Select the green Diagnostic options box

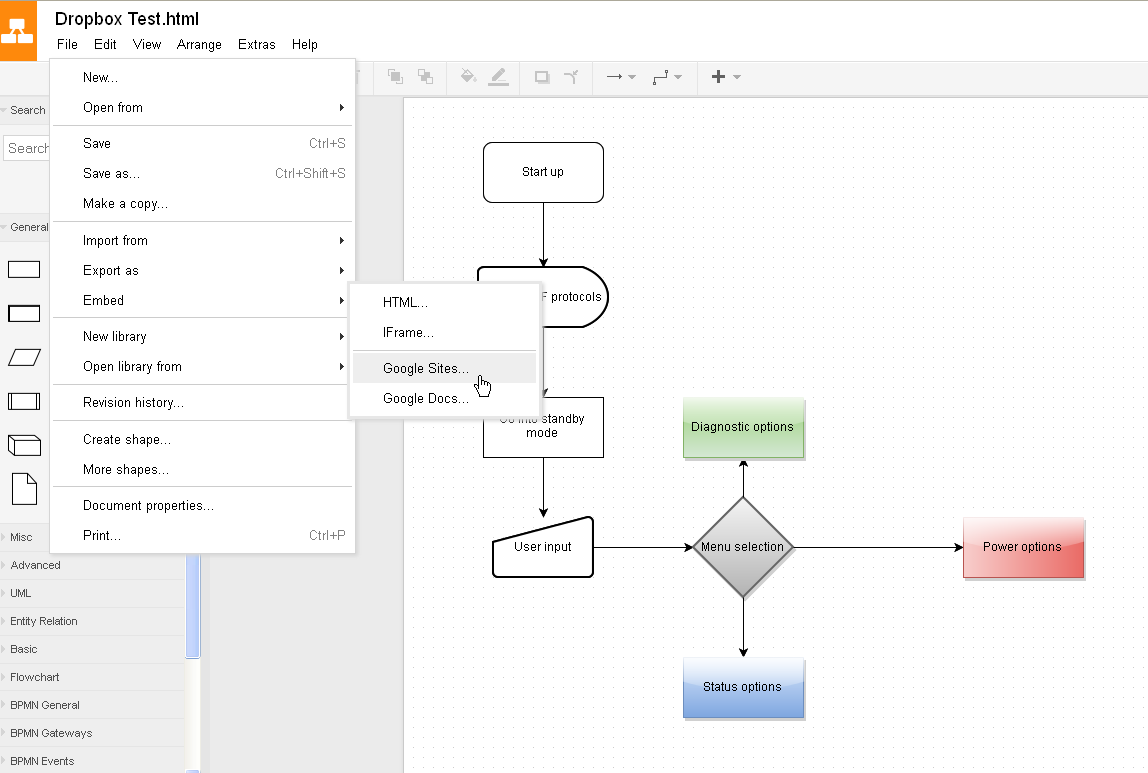(x=744, y=428)
